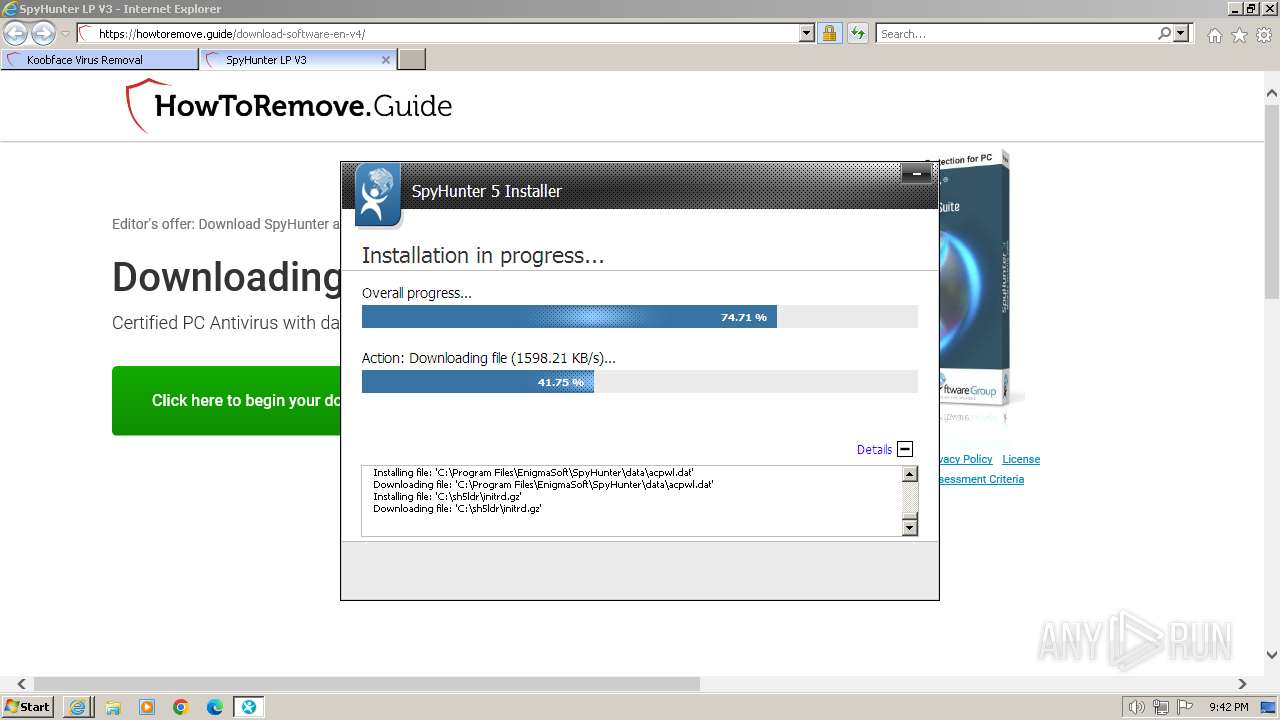The image size is (1280, 720).
Task: Open Internet Explorer from the taskbar
Action: (x=78, y=707)
